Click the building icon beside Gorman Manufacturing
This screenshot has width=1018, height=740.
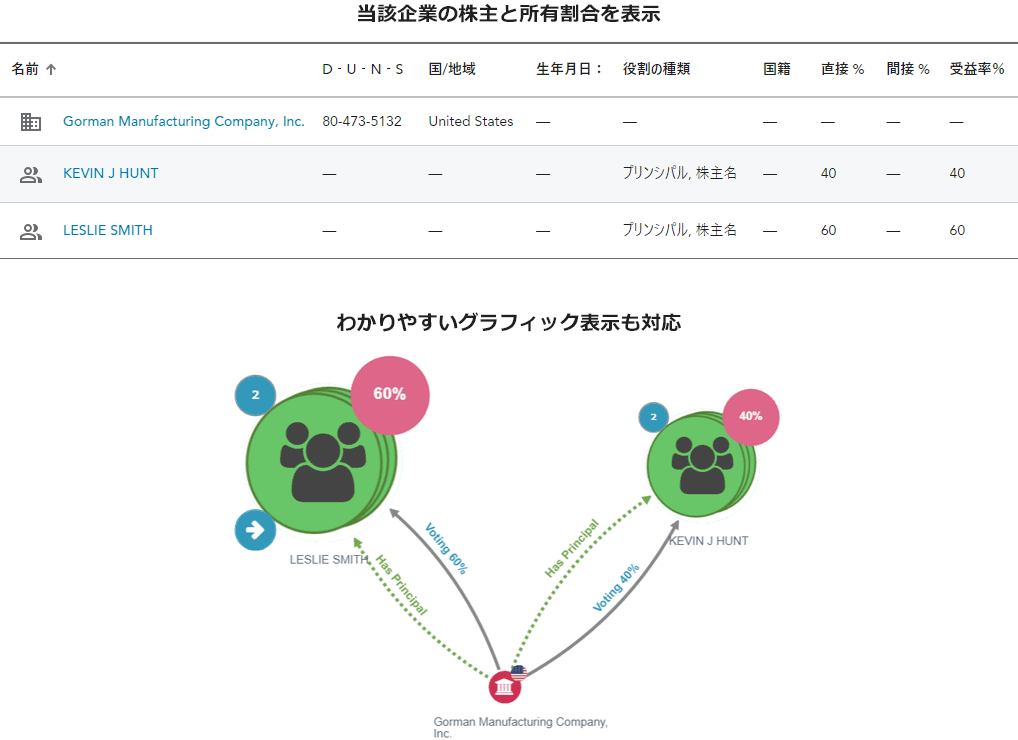pos(31,121)
